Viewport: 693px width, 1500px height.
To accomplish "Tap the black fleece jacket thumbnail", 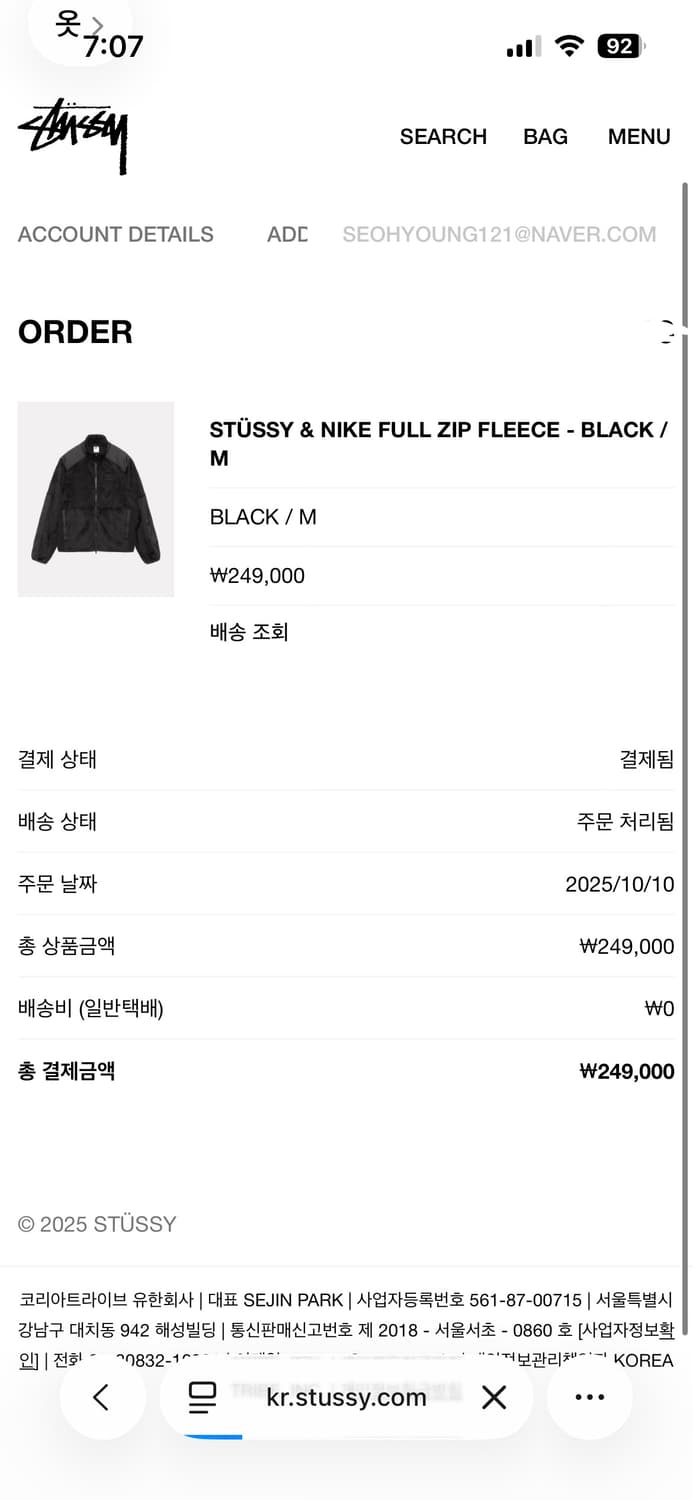I will (x=96, y=499).
